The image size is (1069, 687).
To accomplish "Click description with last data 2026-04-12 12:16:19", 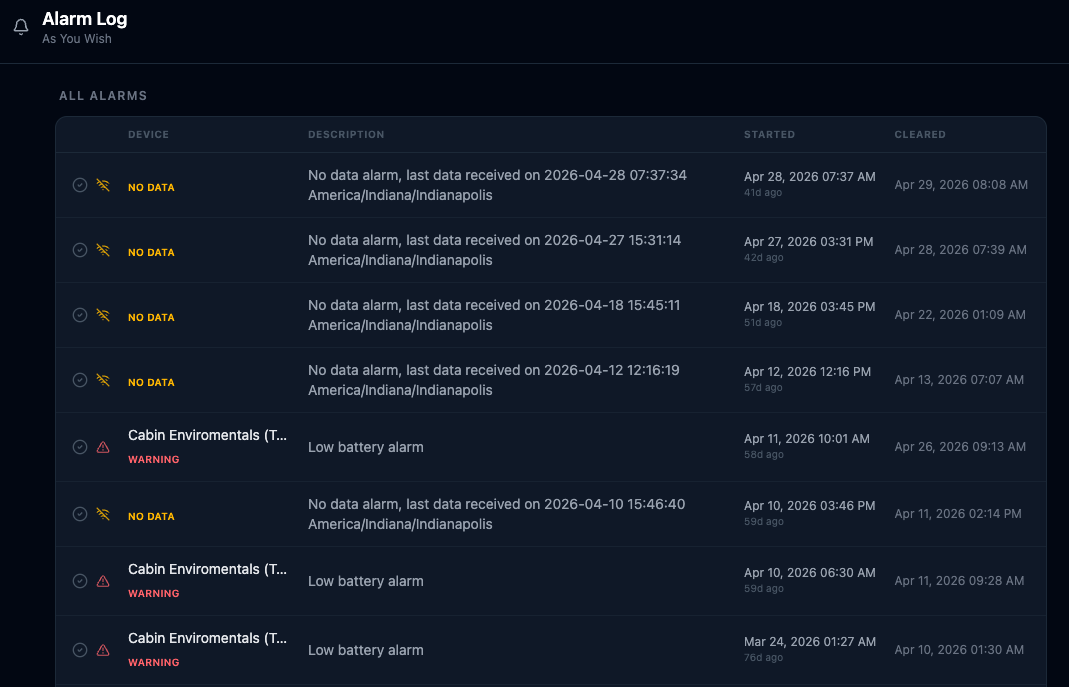I will [494, 380].
